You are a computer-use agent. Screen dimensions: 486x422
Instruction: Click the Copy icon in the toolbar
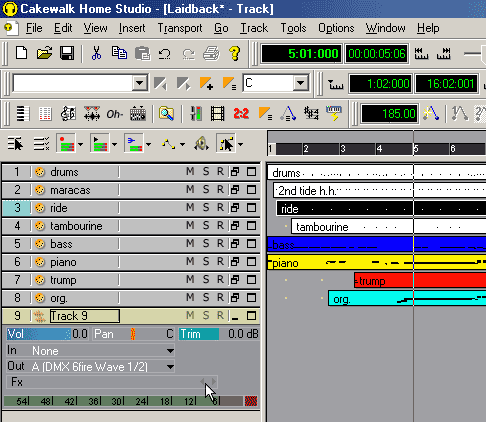tap(119, 53)
